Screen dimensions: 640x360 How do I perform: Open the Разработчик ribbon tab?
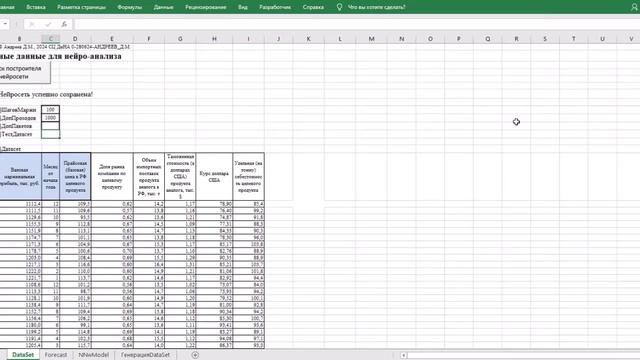tap(275, 7)
